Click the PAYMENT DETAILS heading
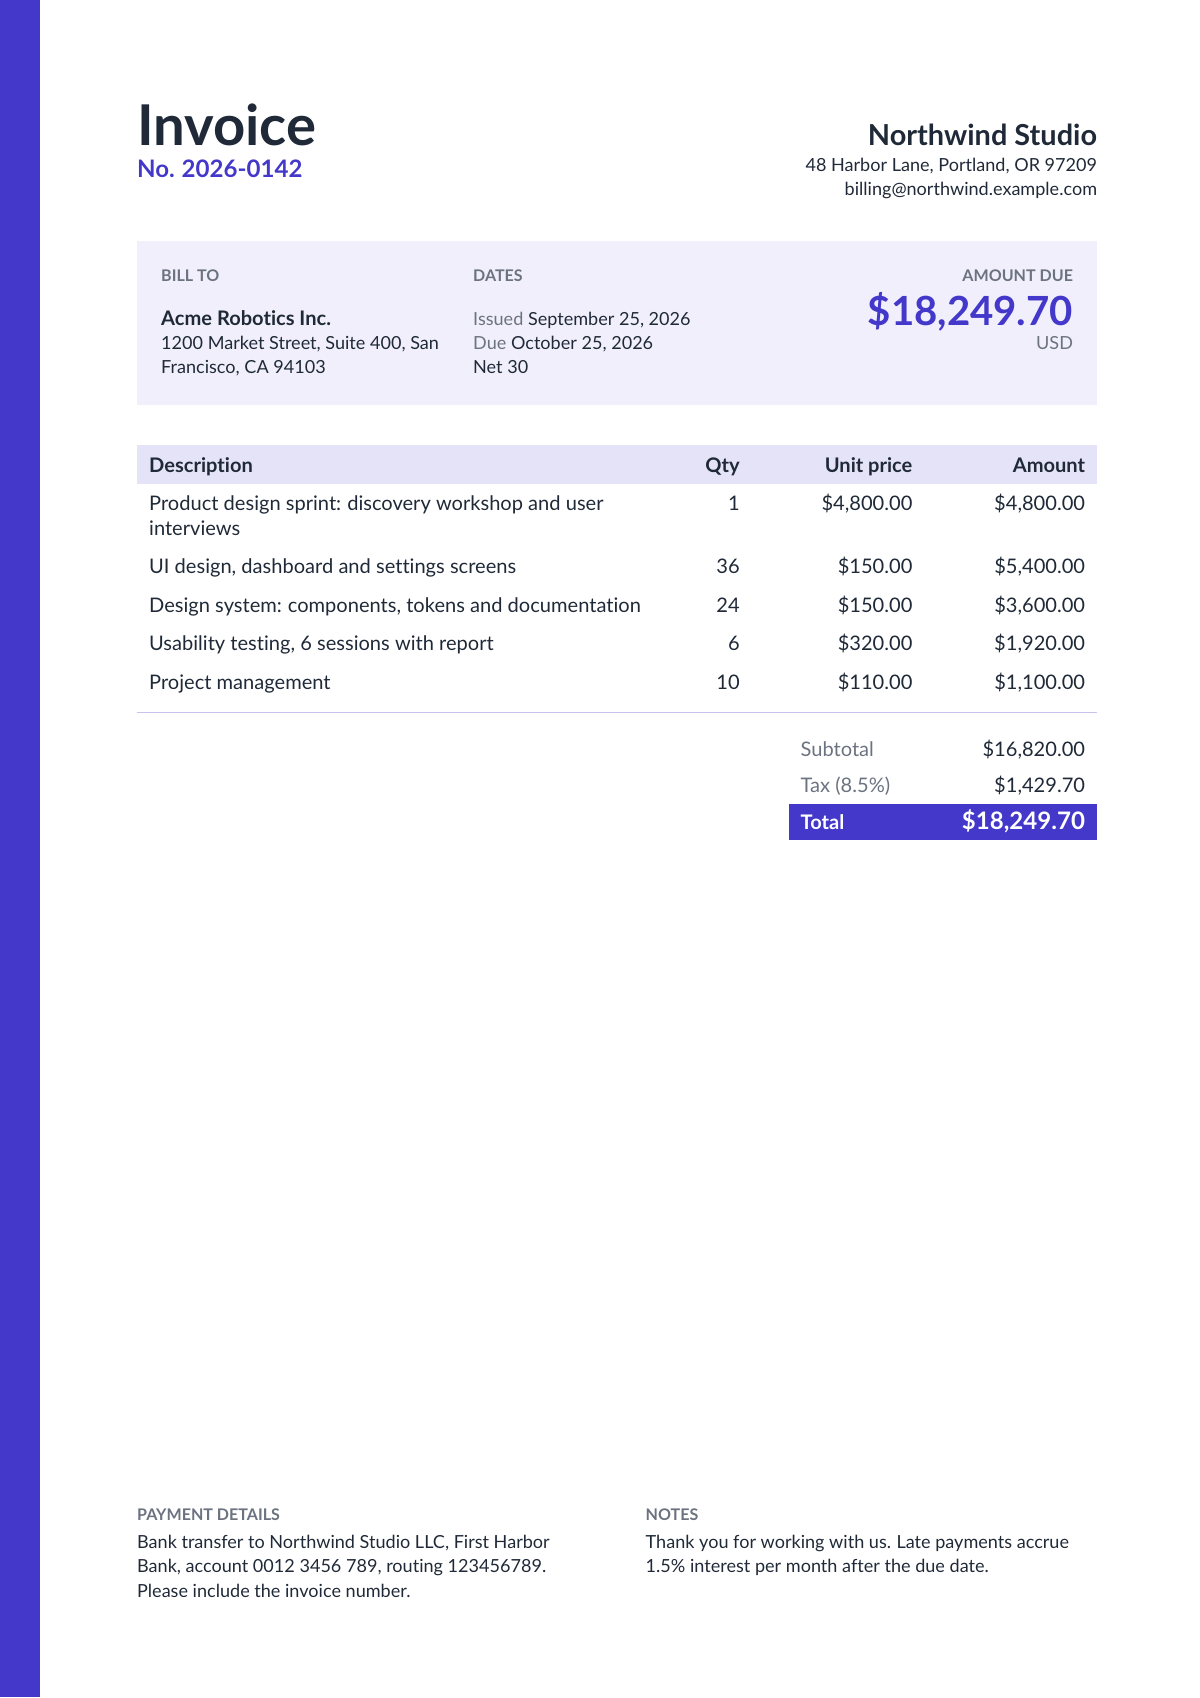This screenshot has height=1698, width=1200. pyautogui.click(x=208, y=1514)
